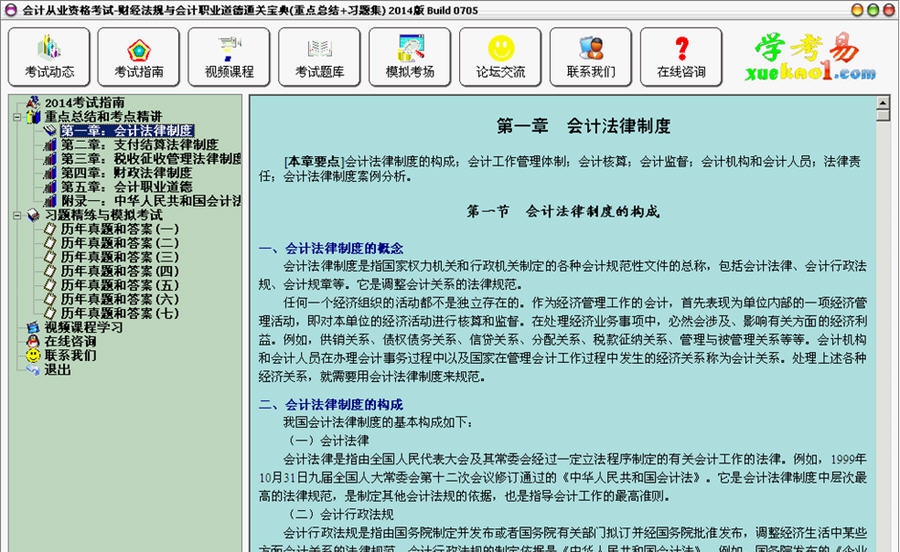The height and width of the screenshot is (552, 900).
Task: Click the heading 二、会计法律制度的构成
Action: 331,405
